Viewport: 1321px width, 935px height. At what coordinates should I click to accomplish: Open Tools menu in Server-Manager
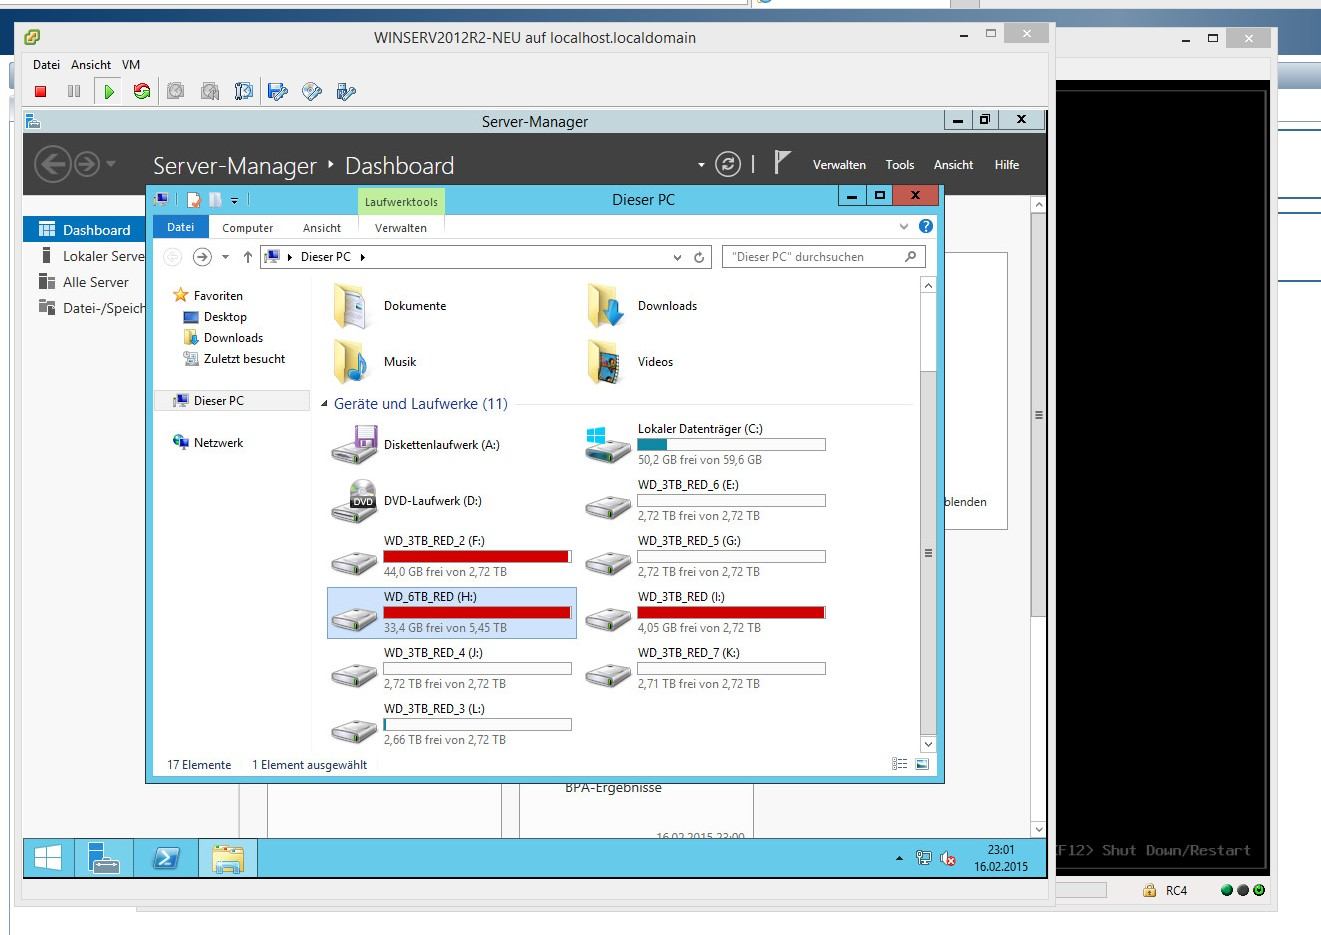tap(900, 165)
